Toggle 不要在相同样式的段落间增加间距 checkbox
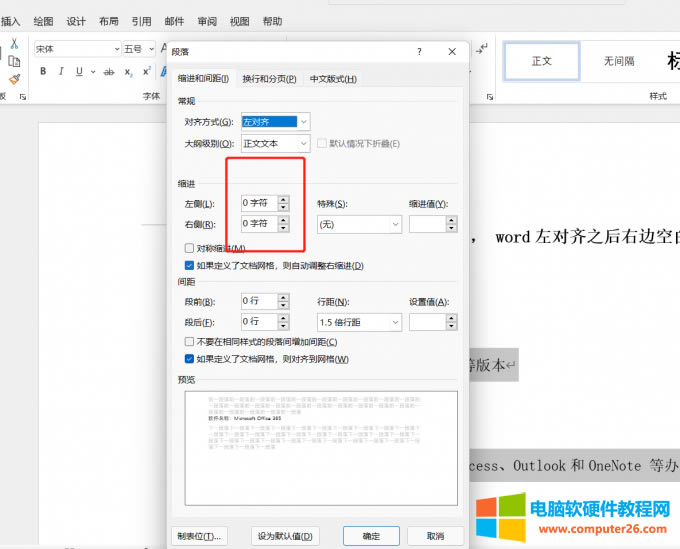 click(190, 342)
